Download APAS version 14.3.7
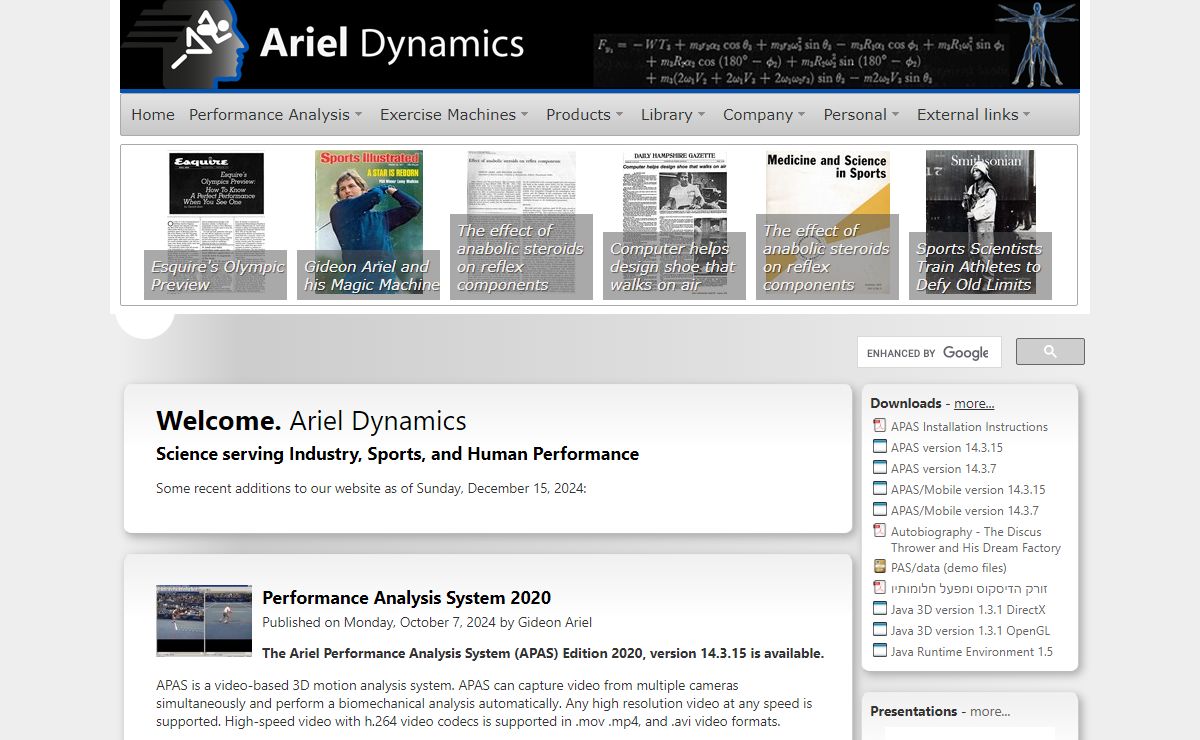1200x740 pixels. [x=944, y=469]
